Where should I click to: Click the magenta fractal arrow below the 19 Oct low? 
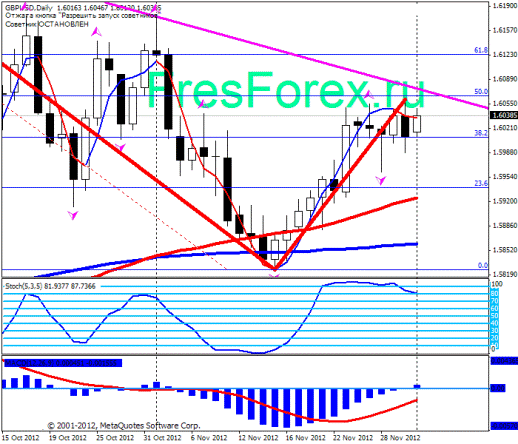tap(73, 215)
